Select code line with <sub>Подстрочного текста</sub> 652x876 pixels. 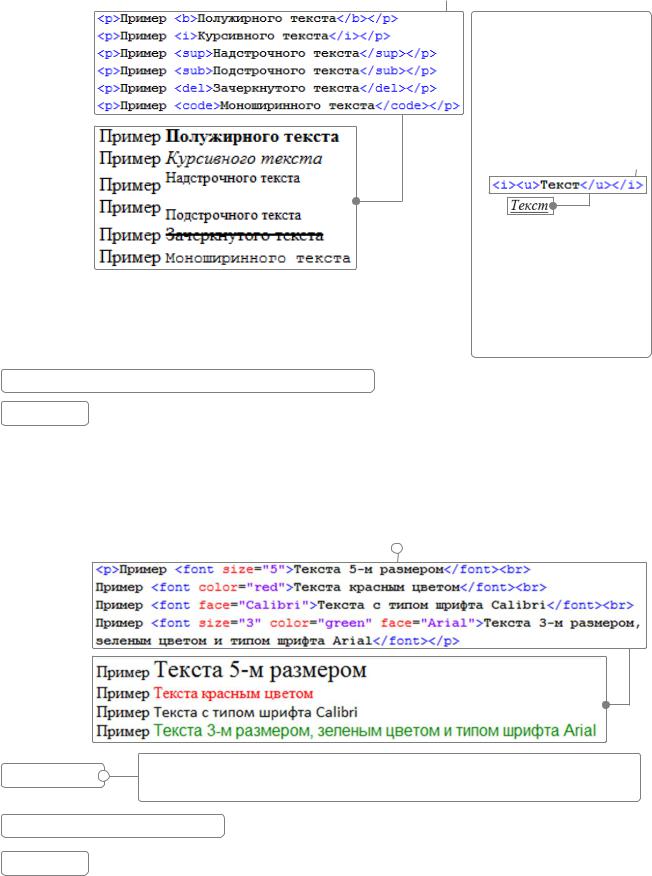pyautogui.click(x=266, y=70)
